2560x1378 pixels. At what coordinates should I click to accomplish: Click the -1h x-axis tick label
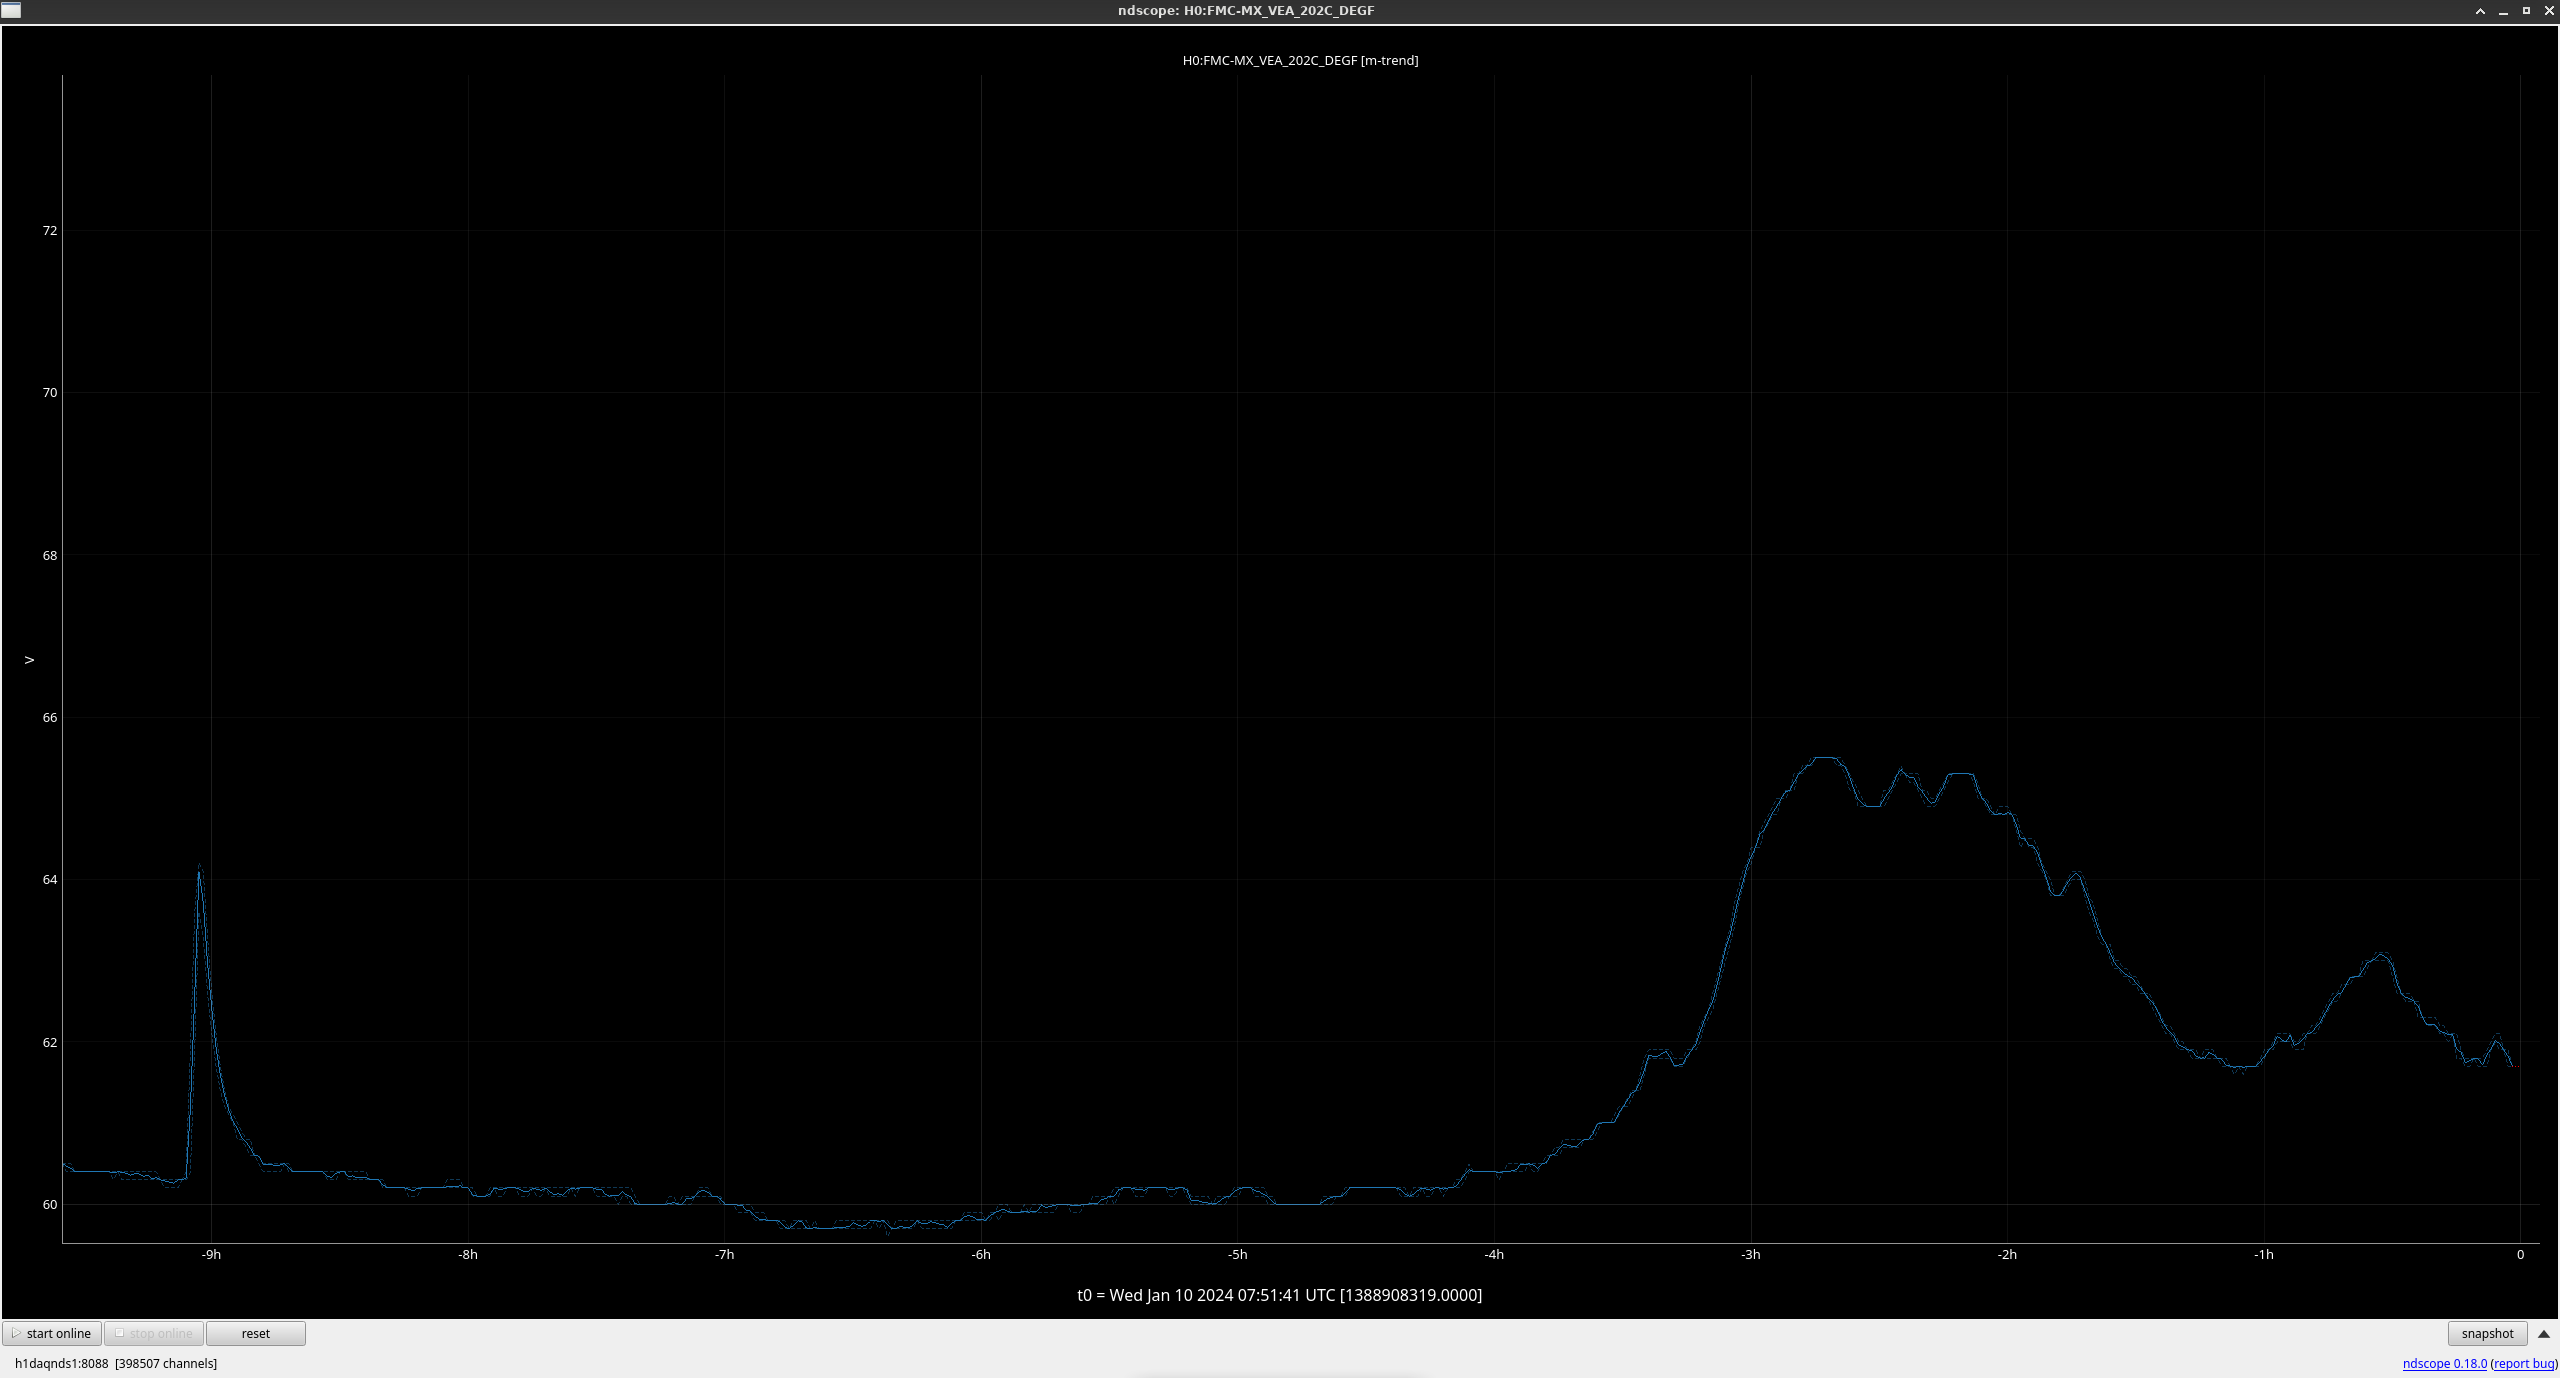point(2263,1254)
